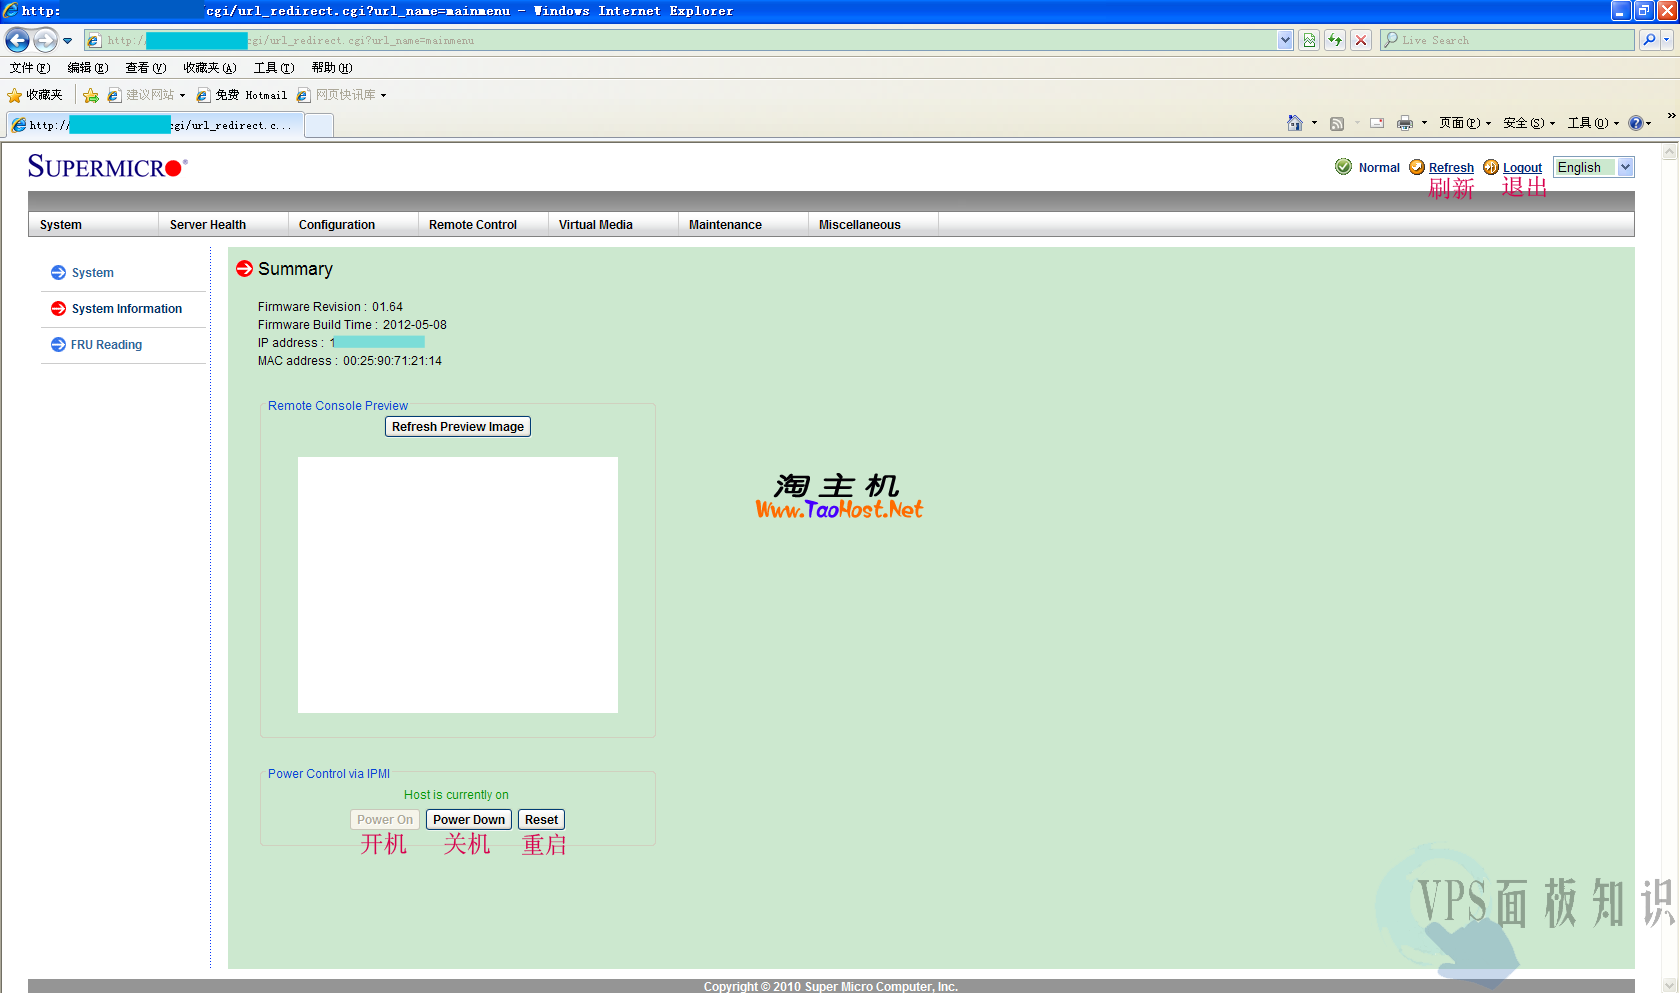This screenshot has height=993, width=1680.
Task: Select System Information in the sidebar
Action: point(126,309)
